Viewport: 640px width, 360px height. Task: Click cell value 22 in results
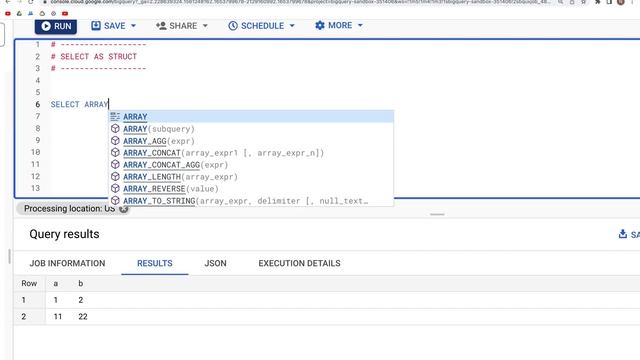click(x=83, y=316)
